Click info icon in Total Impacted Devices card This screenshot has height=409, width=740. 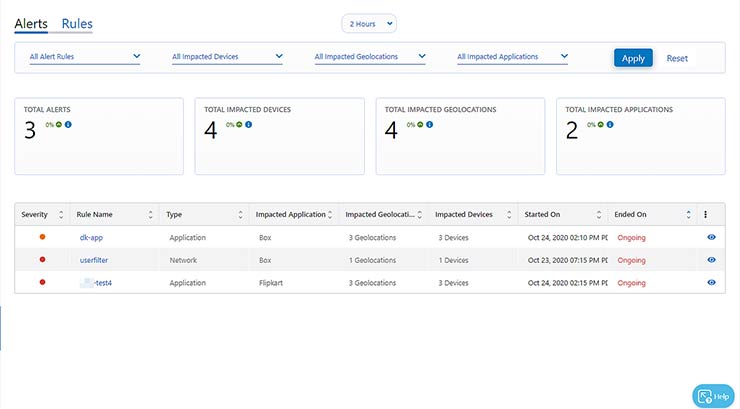click(x=248, y=125)
